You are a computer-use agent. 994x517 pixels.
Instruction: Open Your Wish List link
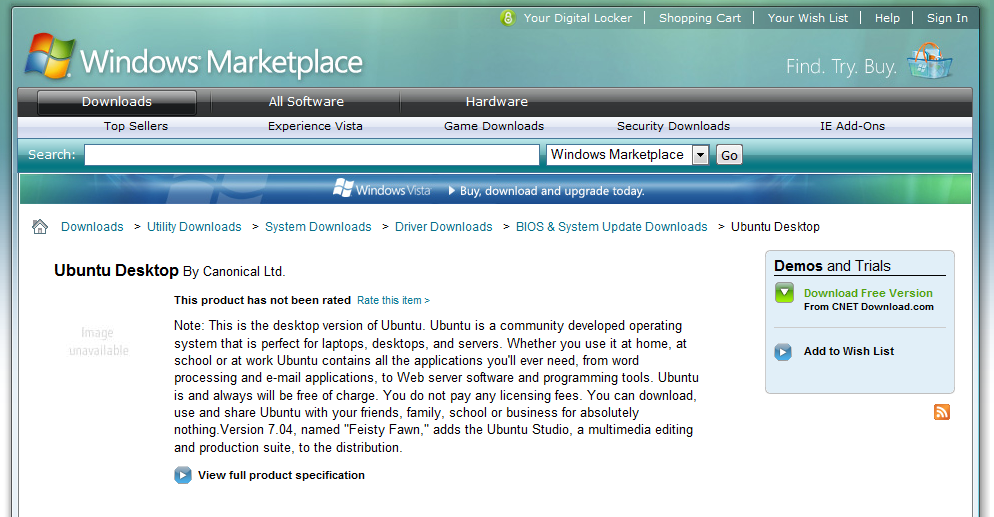808,18
